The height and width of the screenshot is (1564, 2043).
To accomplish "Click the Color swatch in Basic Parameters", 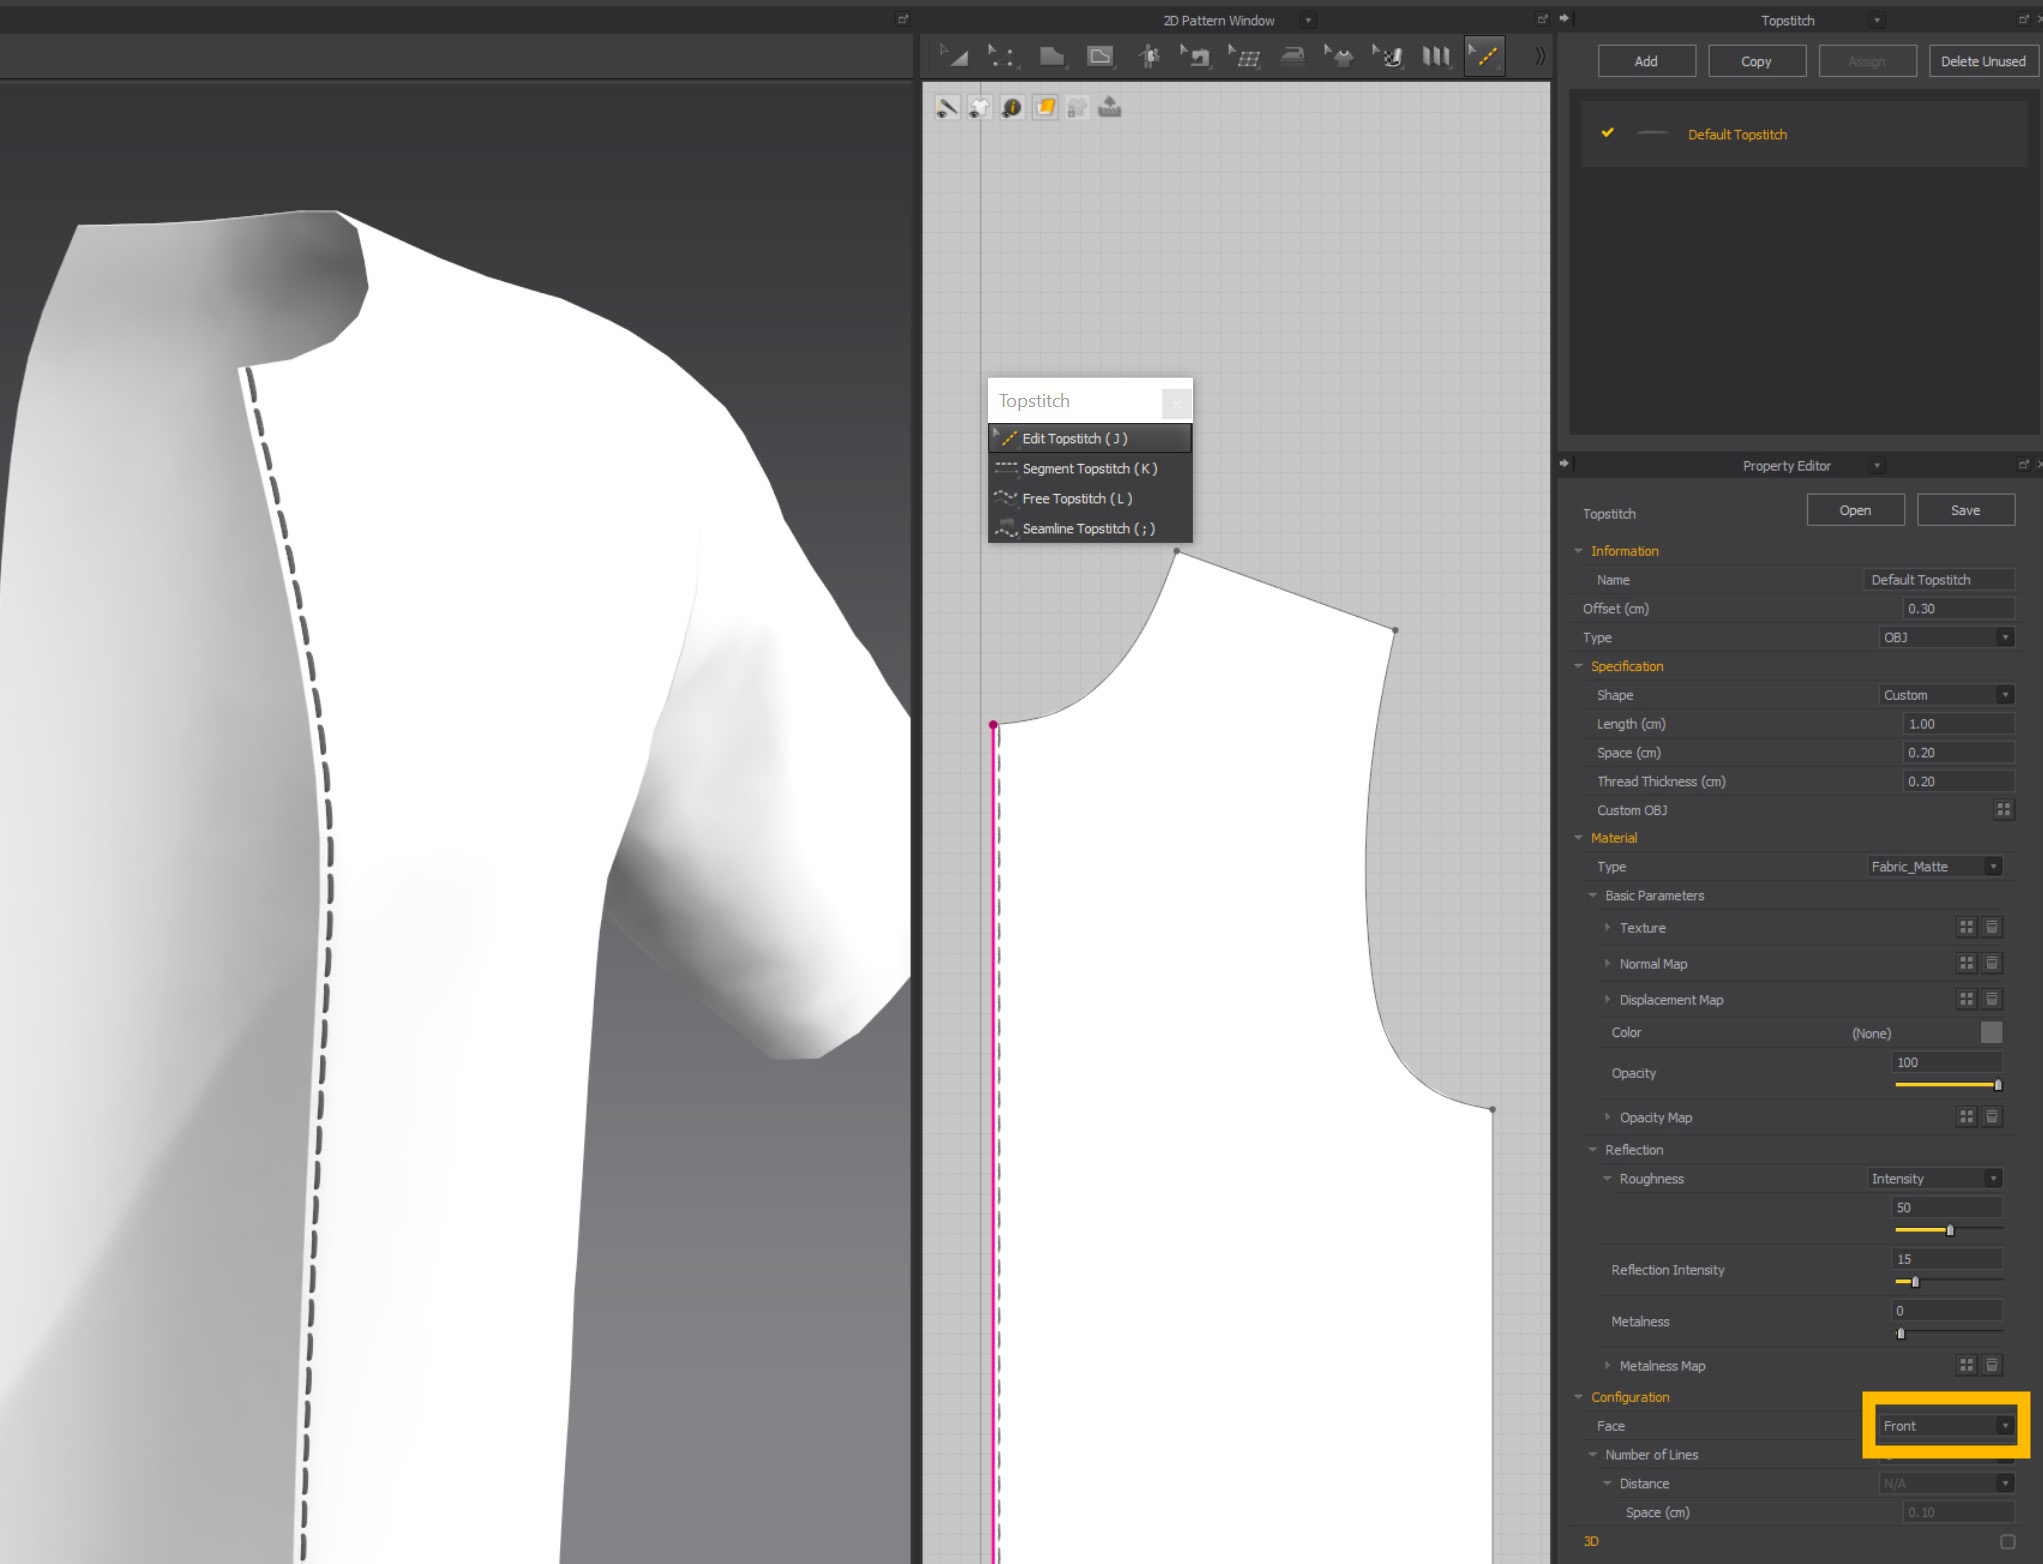I will (x=1991, y=1032).
